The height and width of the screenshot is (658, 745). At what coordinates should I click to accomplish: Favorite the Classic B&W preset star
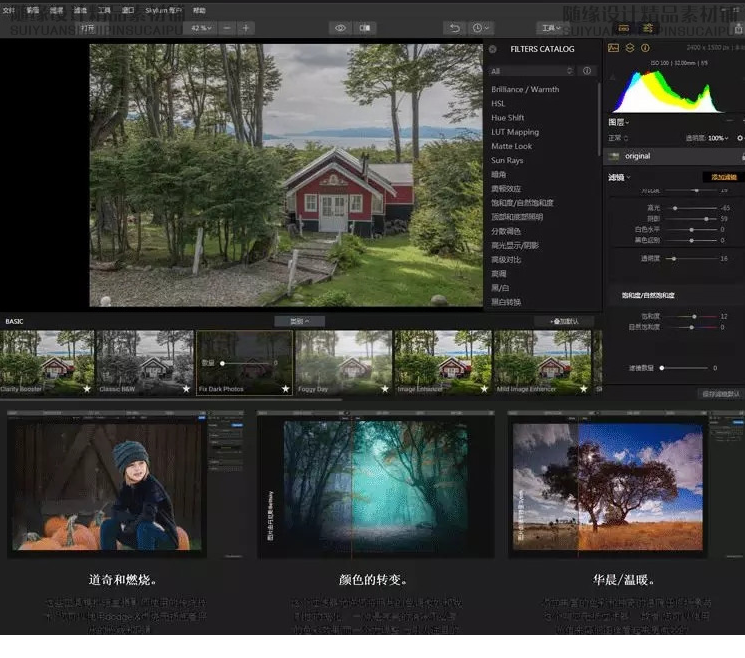(186, 389)
